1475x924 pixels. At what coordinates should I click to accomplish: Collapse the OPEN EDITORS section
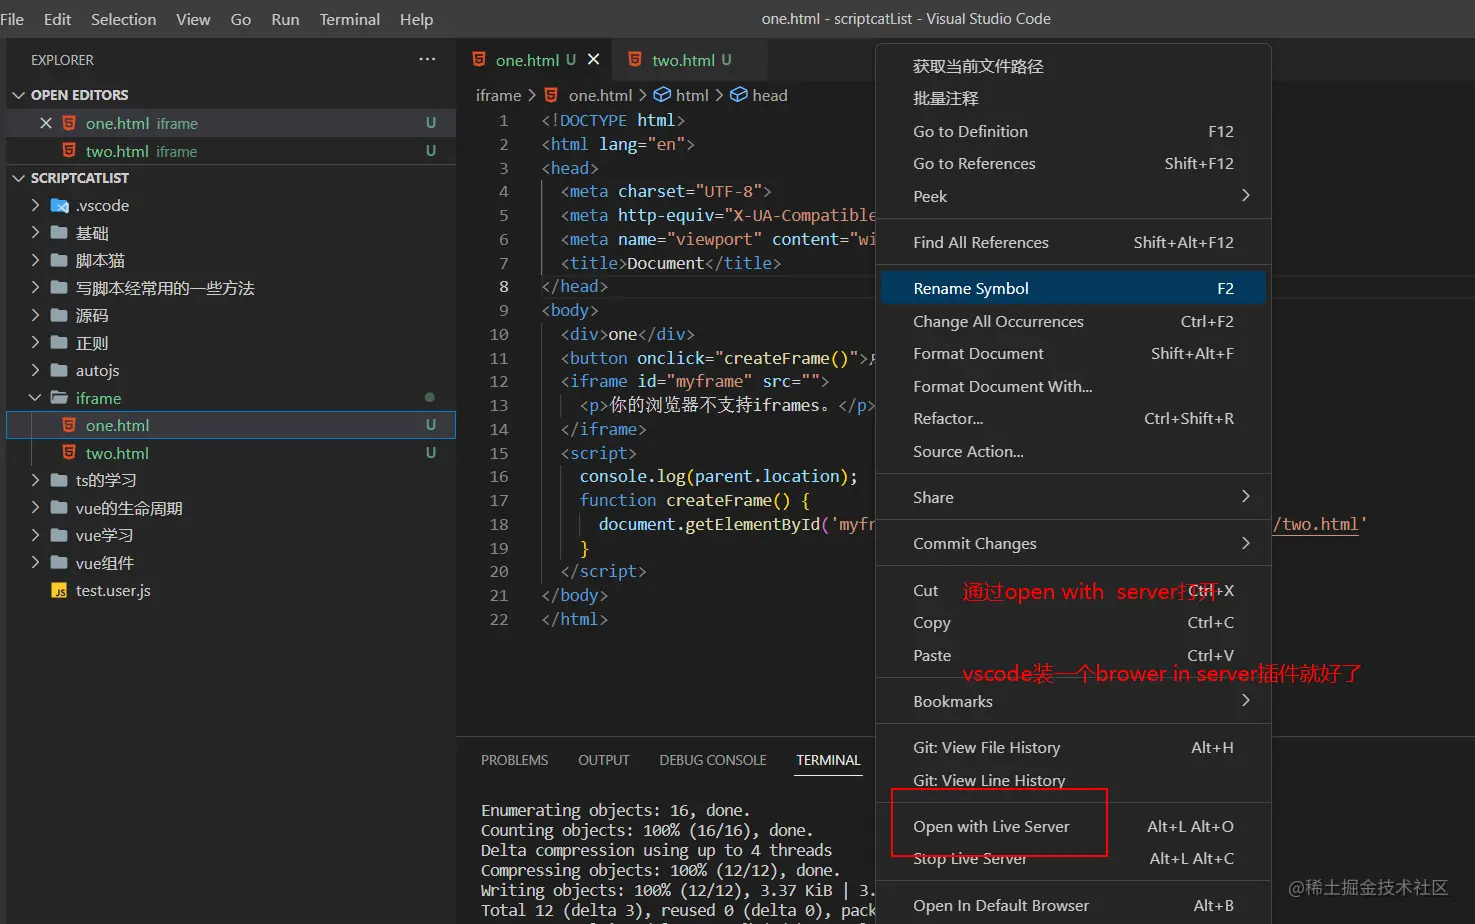tap(18, 95)
